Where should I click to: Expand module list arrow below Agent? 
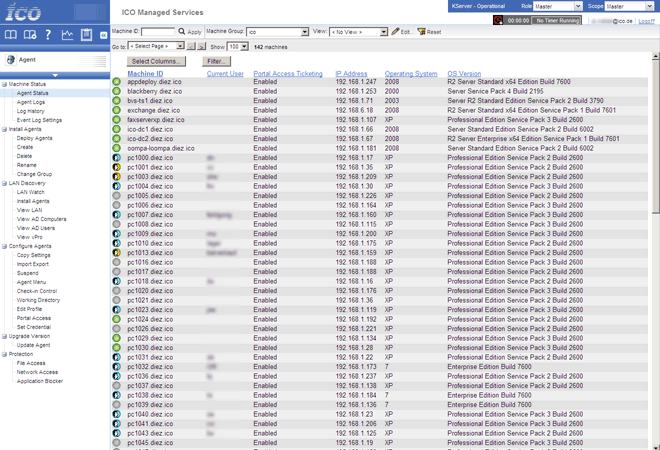[55, 75]
